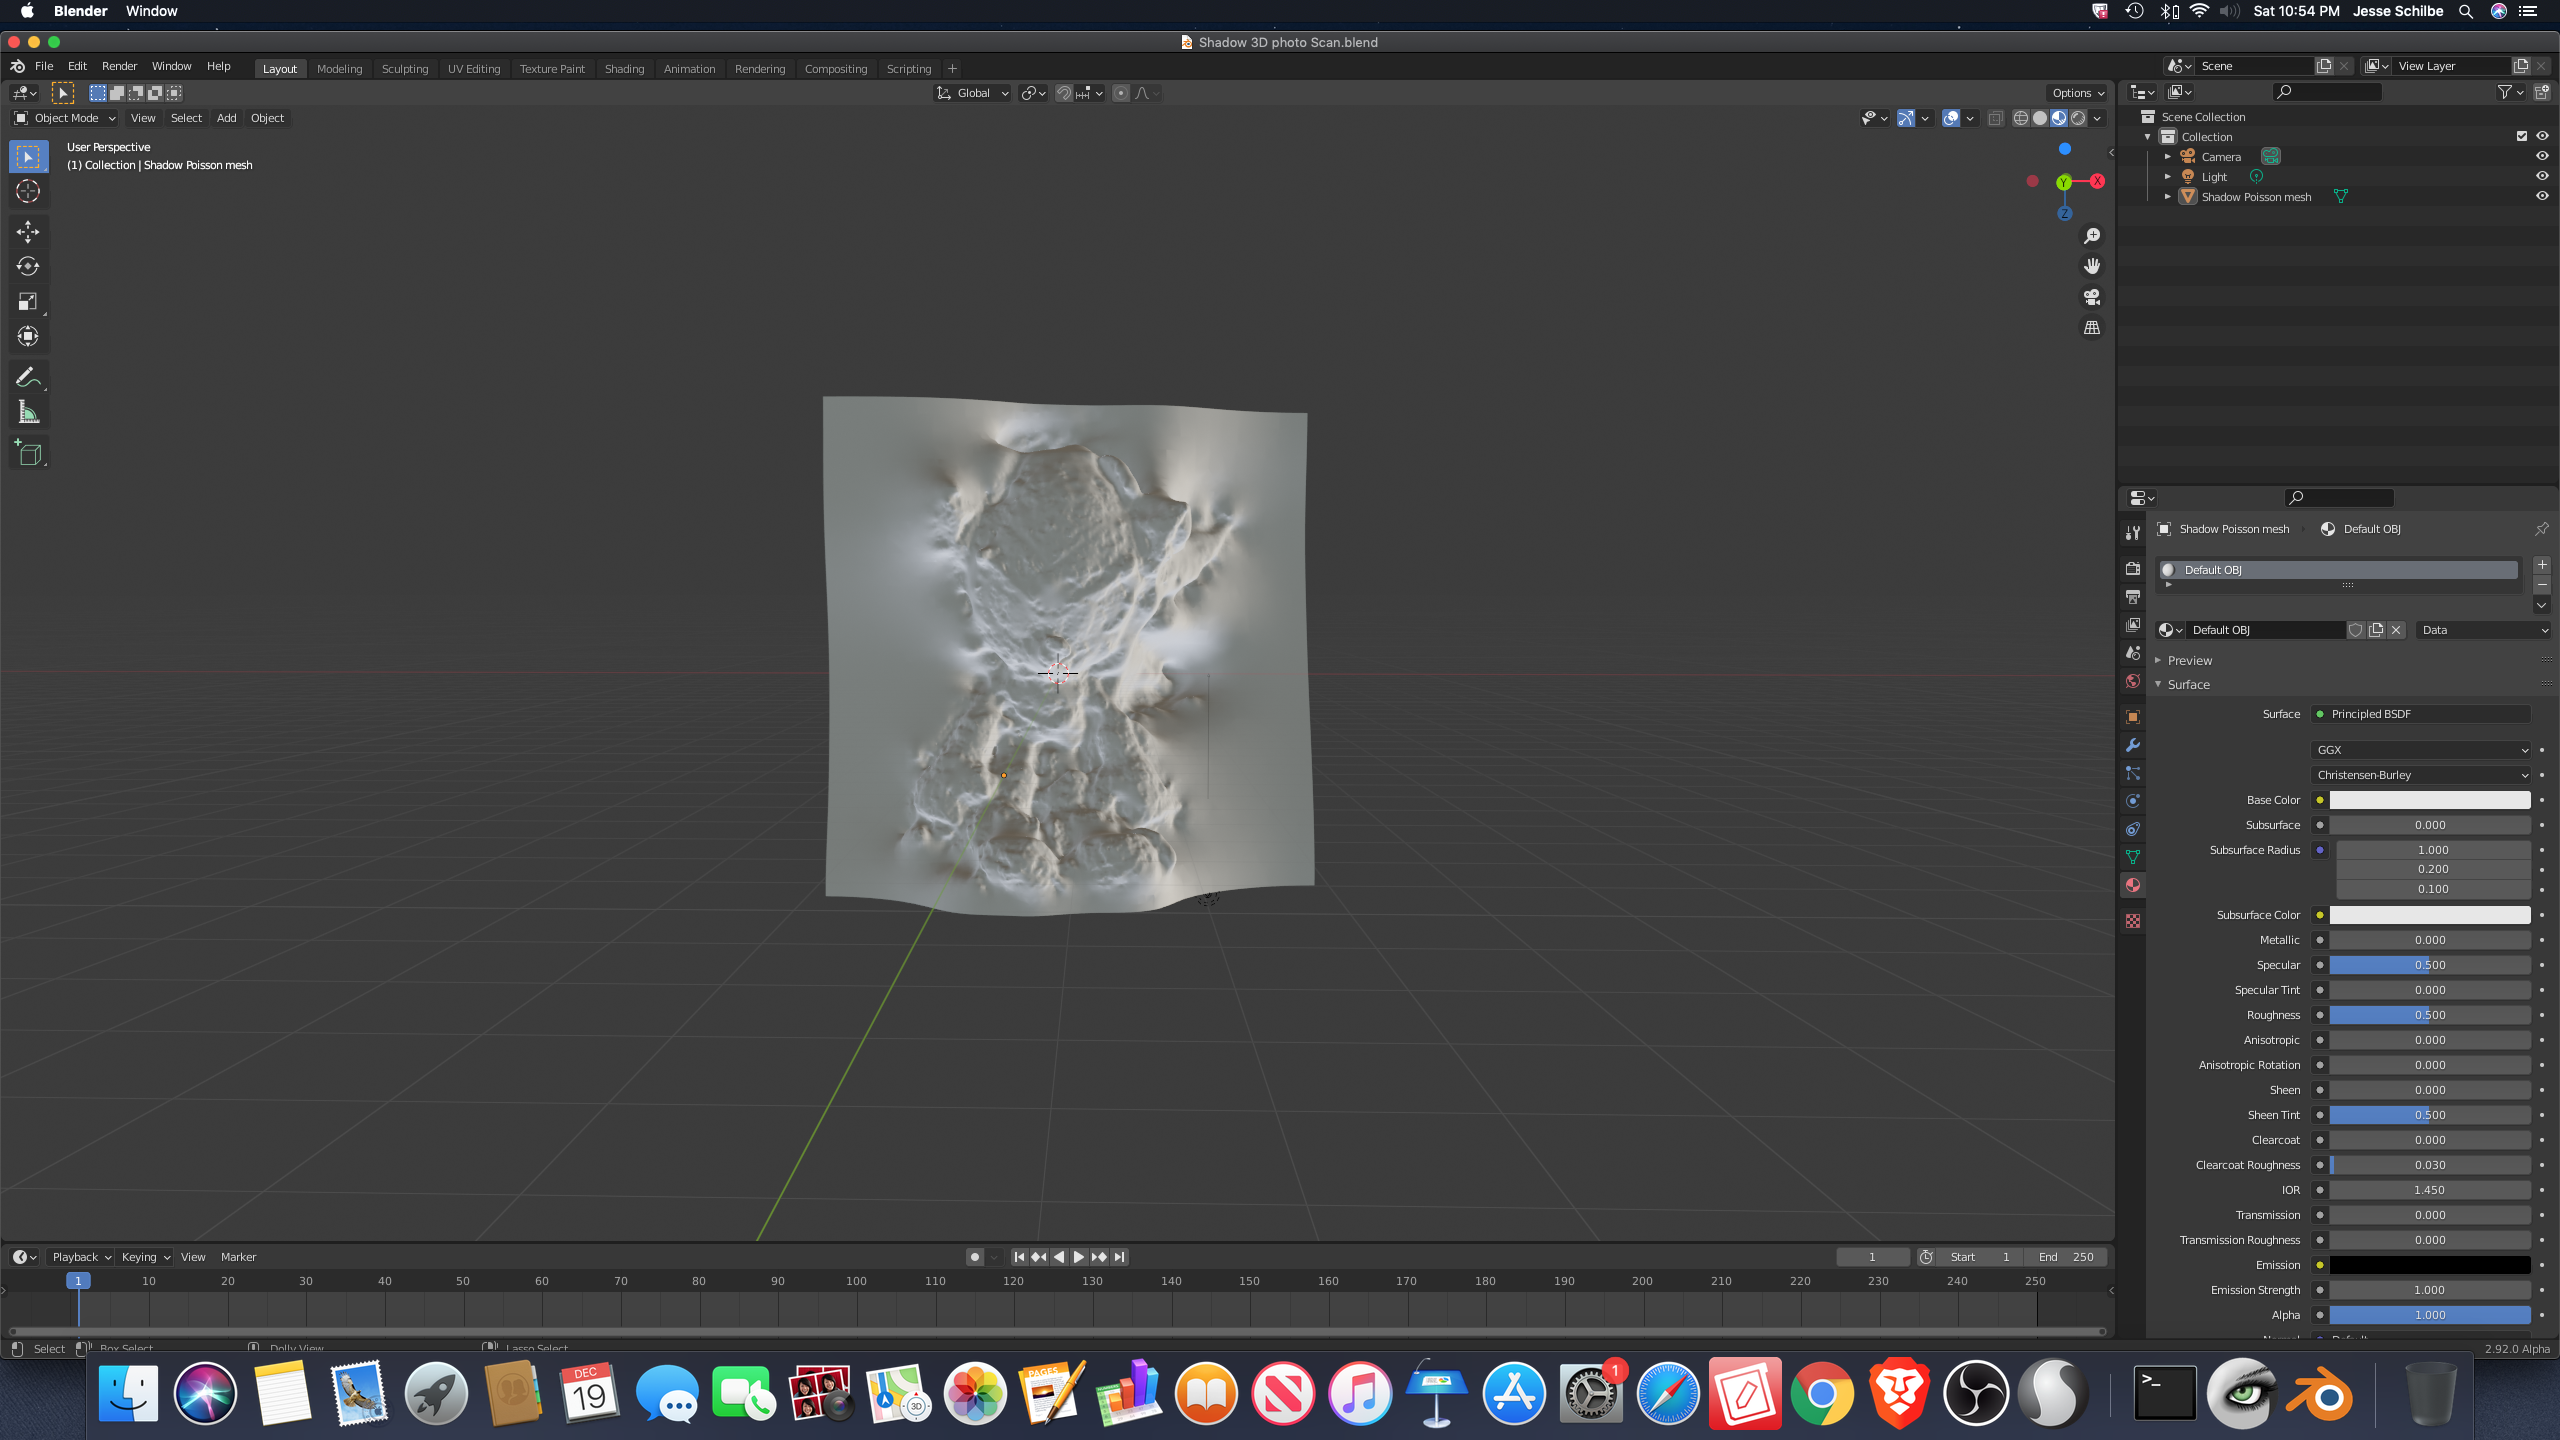
Task: Switch to the Sculpting workspace tab
Action: [x=404, y=69]
